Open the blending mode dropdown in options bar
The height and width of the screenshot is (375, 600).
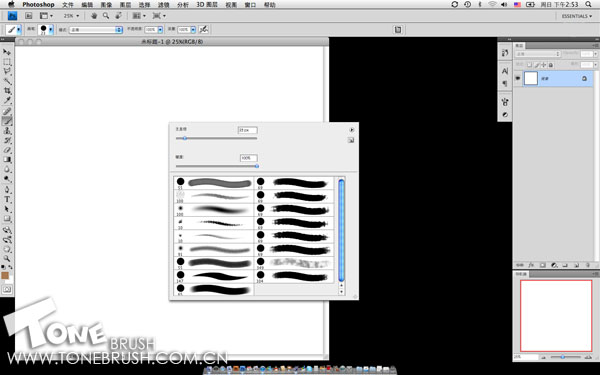(96, 29)
